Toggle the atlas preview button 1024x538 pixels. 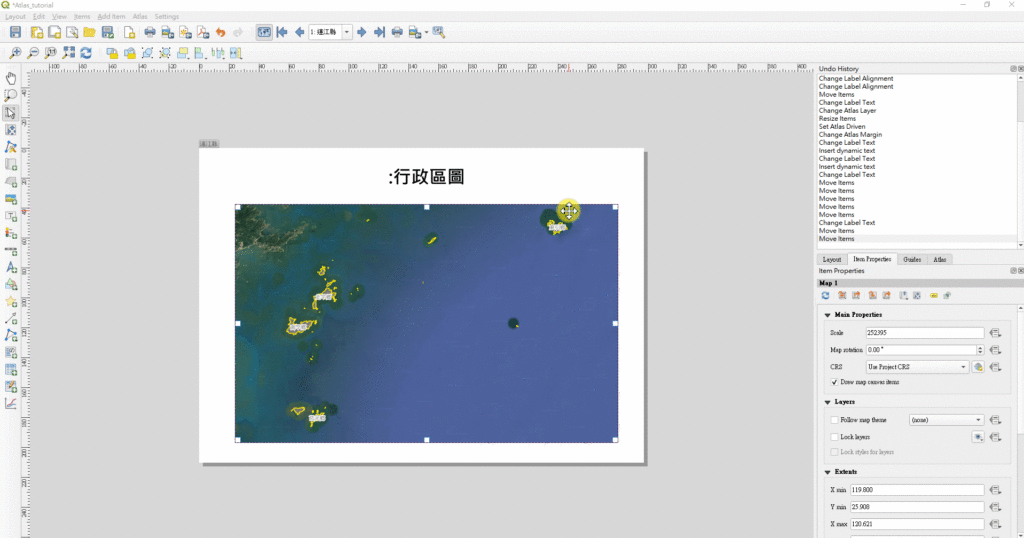pos(264,32)
